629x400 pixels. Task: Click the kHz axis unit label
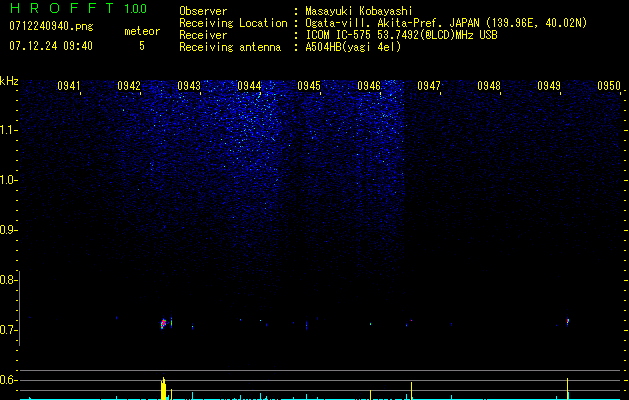click(9, 81)
